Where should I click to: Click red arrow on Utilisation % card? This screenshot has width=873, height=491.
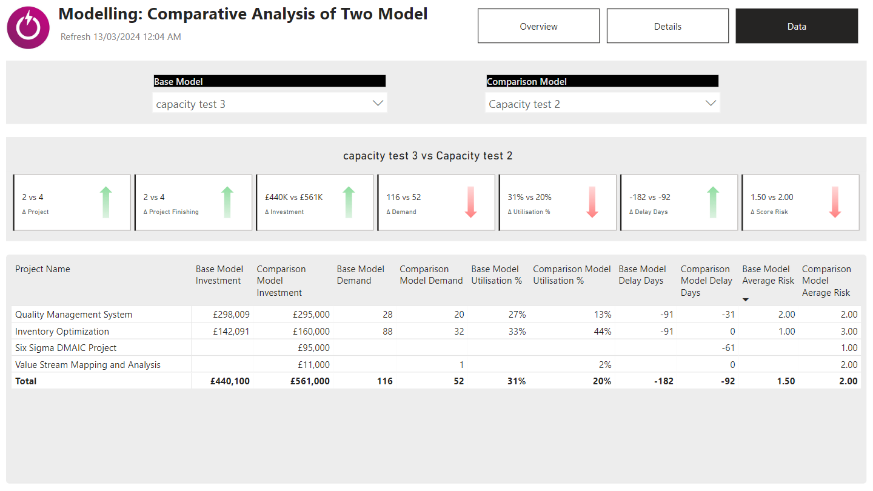(x=592, y=202)
